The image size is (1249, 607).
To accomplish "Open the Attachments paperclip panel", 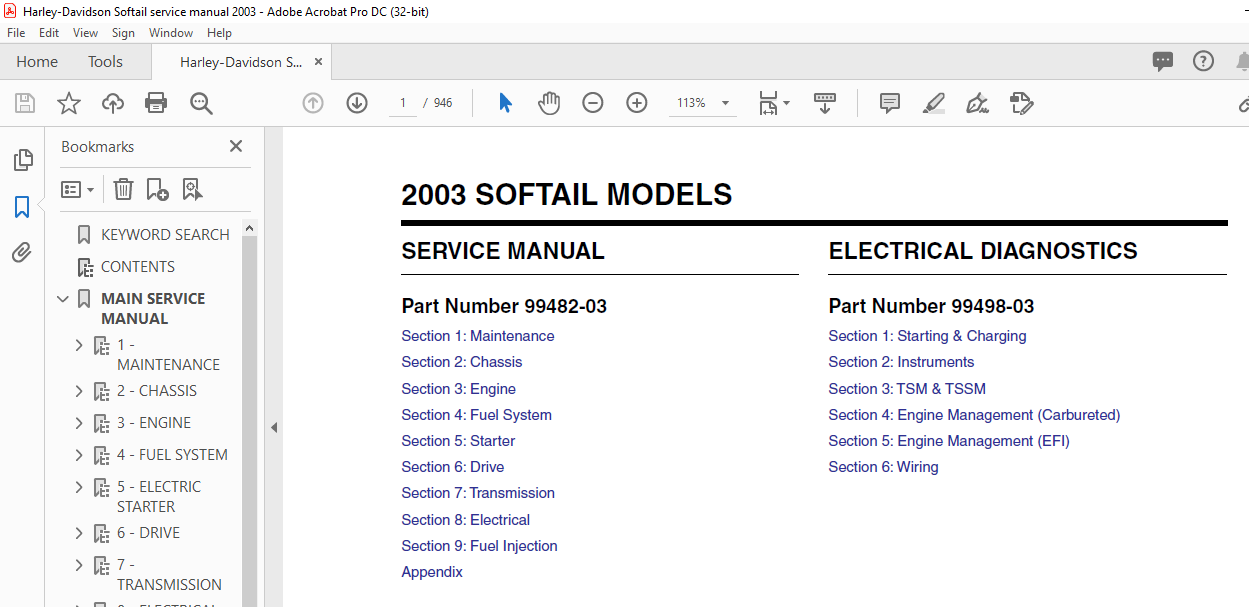I will coord(22,253).
